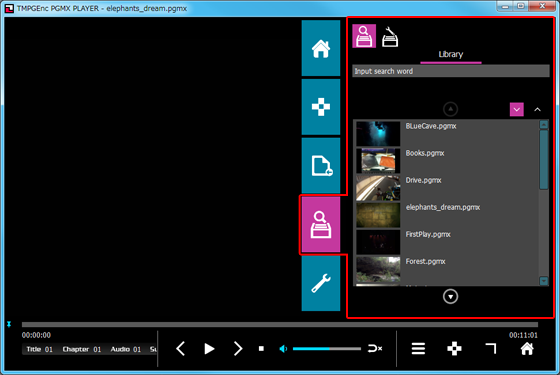
Task: Expand the magenta chevron-down dropdown
Action: (x=516, y=109)
